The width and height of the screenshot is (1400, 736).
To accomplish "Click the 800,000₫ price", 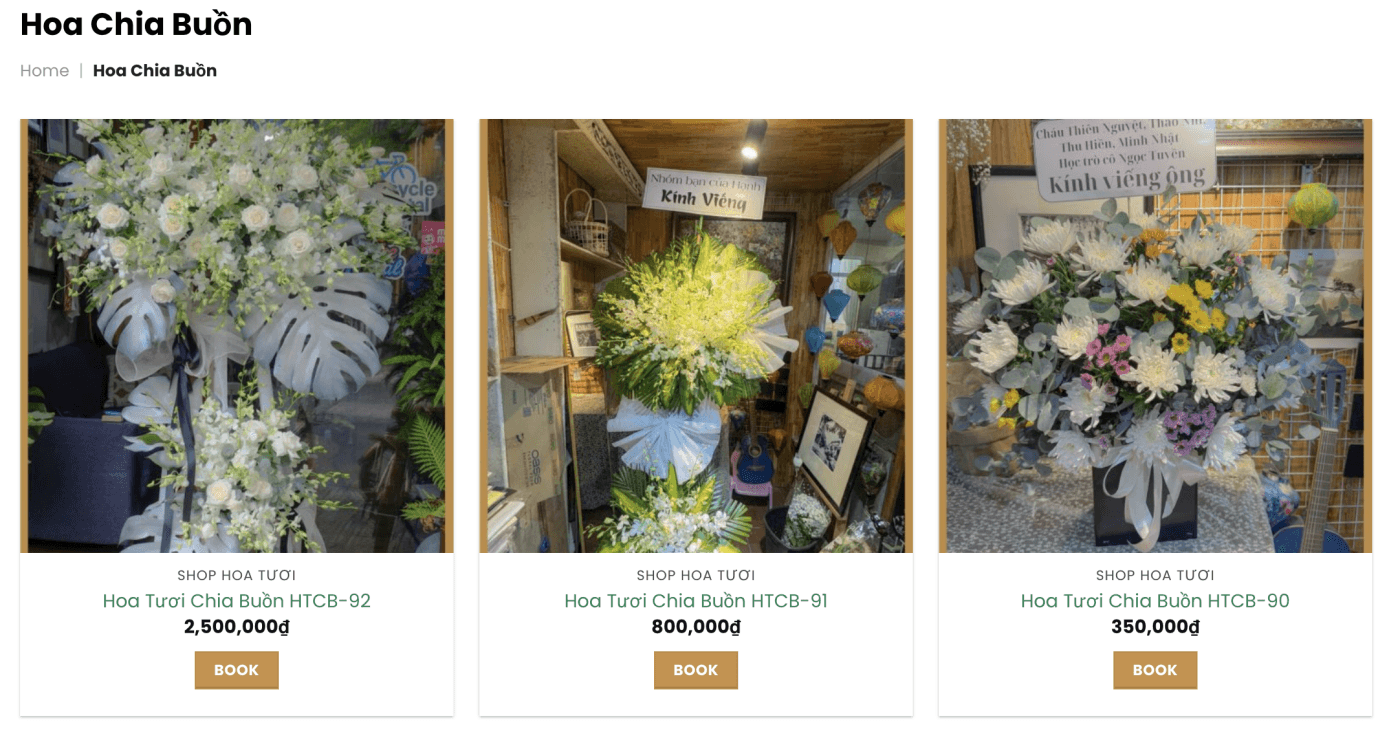I will tap(696, 627).
